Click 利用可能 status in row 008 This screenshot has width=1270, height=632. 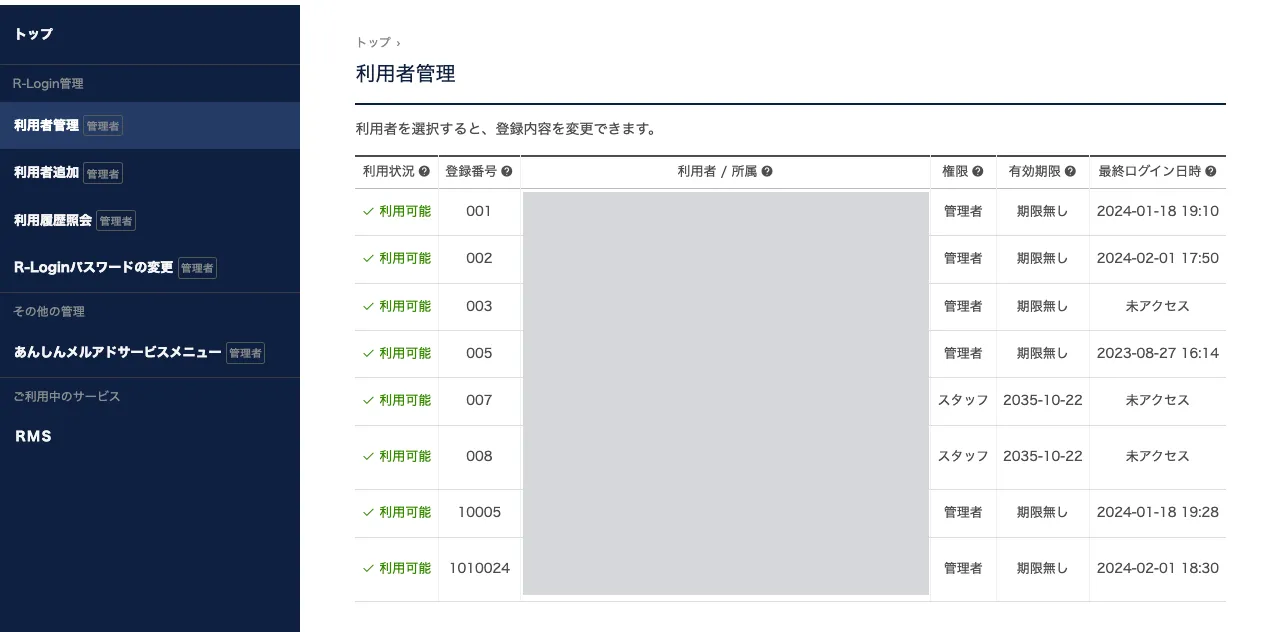pos(397,456)
